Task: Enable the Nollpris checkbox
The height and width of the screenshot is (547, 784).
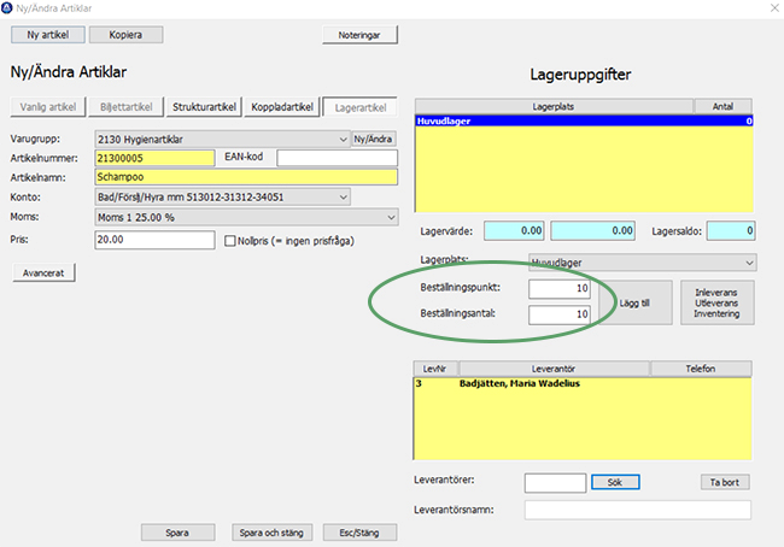Action: 230,241
